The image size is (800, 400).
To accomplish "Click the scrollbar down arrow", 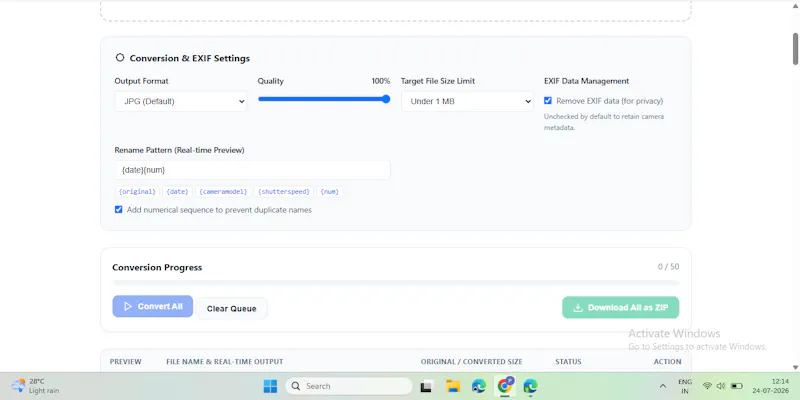I will 795,367.
